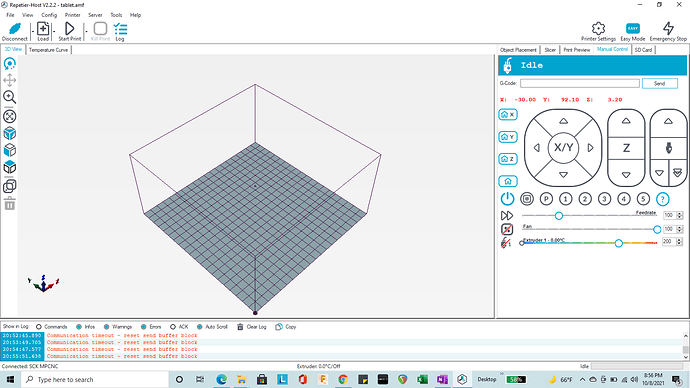Run custom script button 5
690x388 pixels.
pos(643,199)
